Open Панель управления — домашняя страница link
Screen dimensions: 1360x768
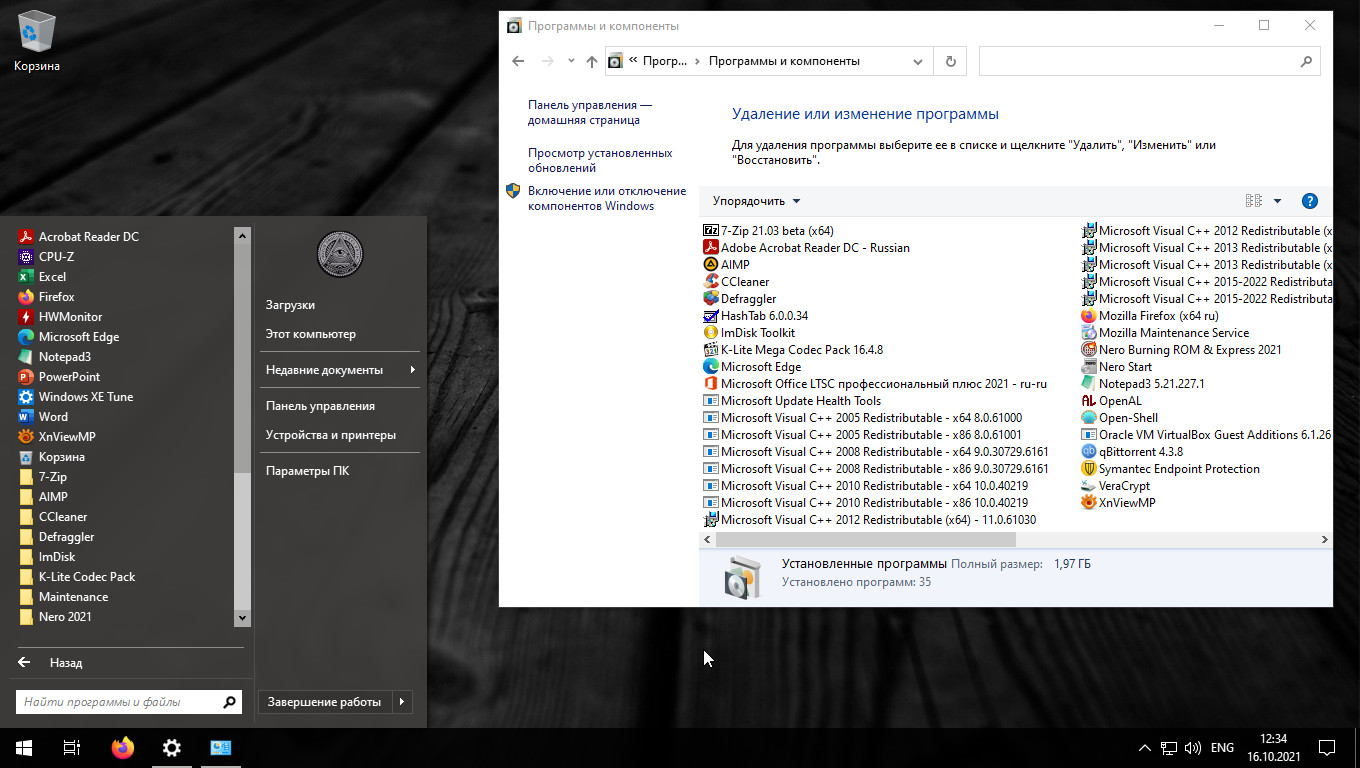click(x=590, y=112)
